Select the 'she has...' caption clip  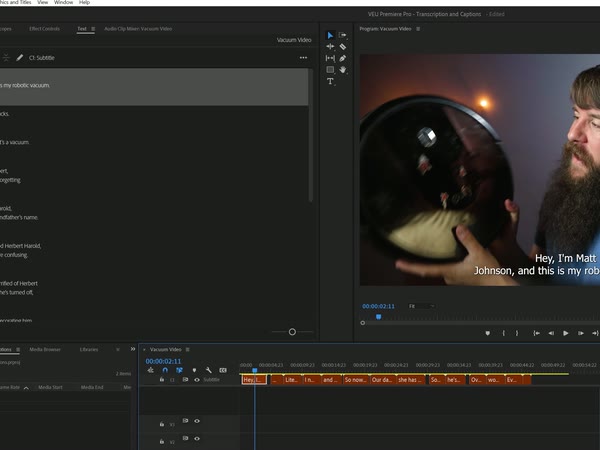point(410,380)
